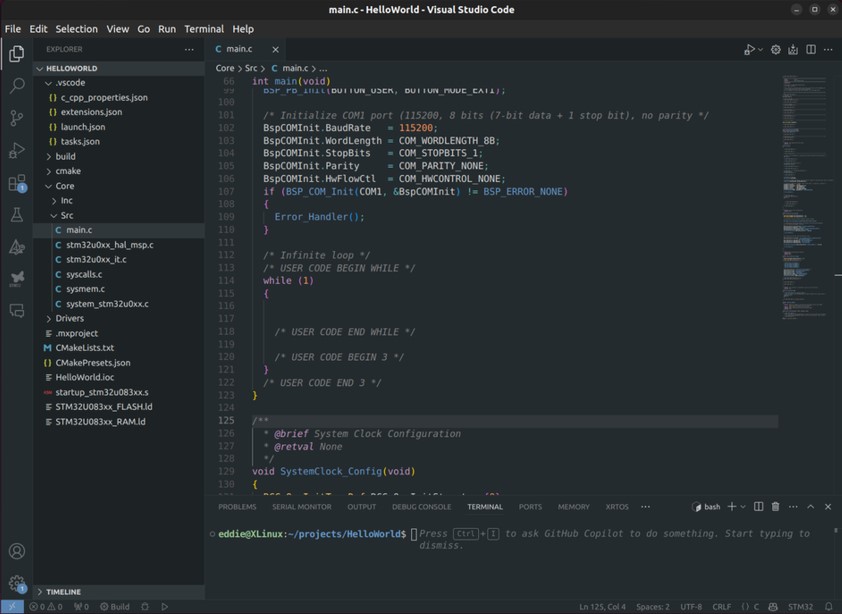Open the Terminal menu in the menu bar
The width and height of the screenshot is (842, 614).
click(x=204, y=29)
